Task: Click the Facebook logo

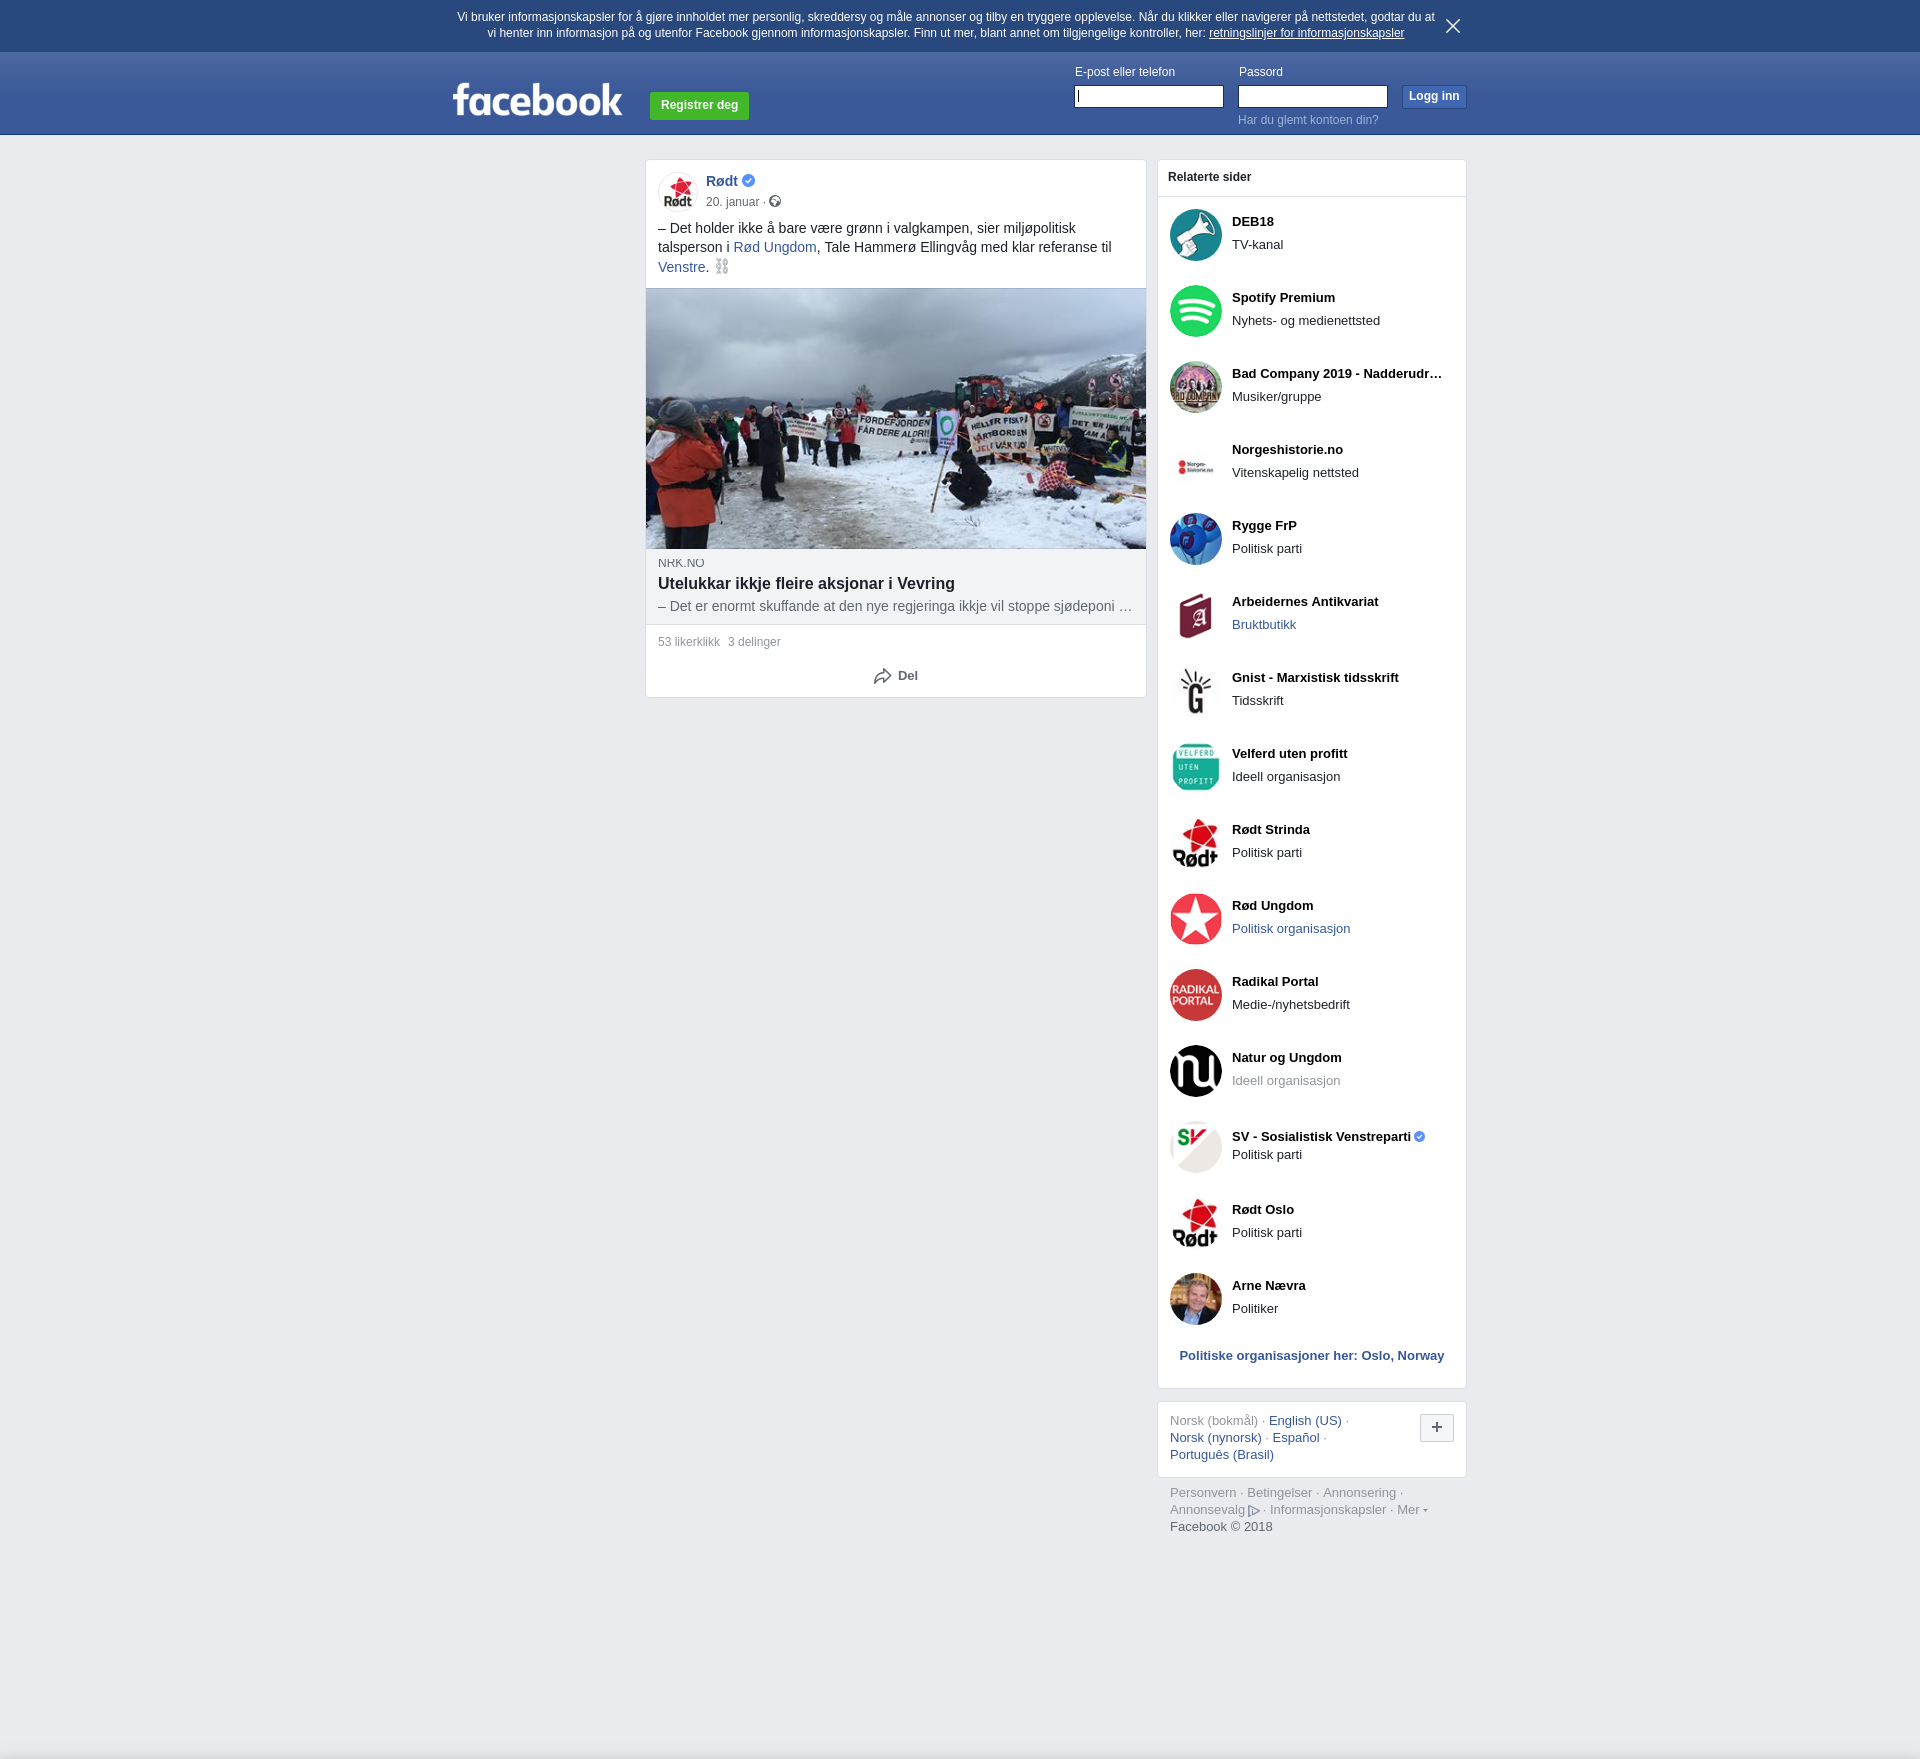Action: (537, 100)
